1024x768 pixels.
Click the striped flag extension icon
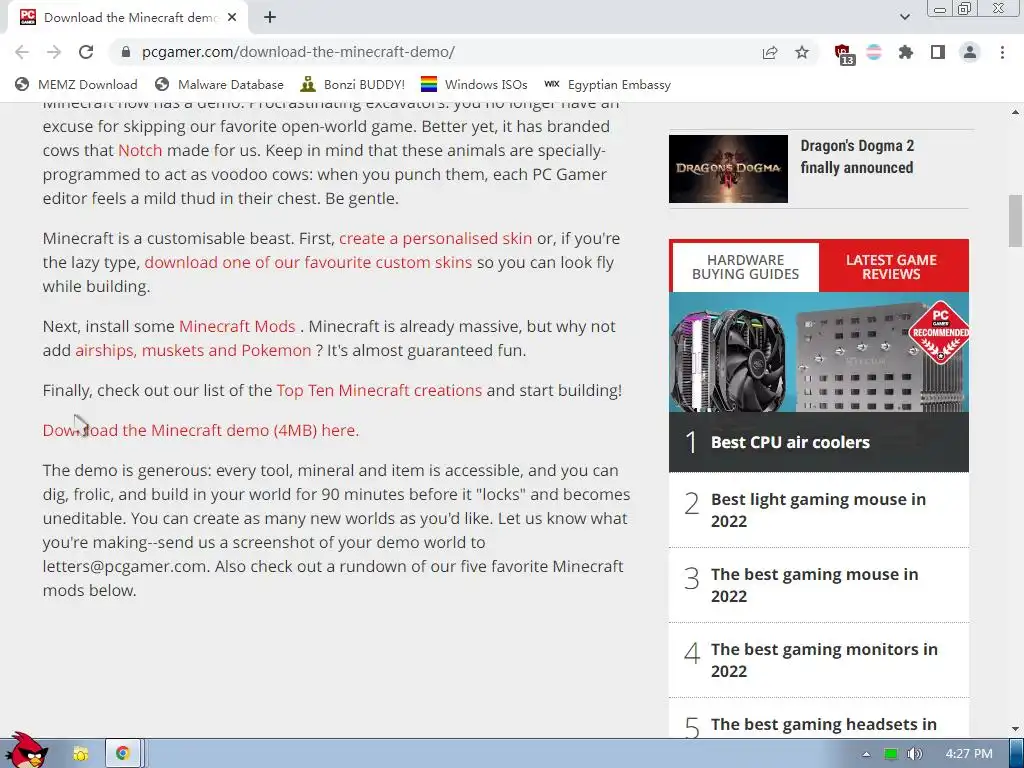coord(874,52)
